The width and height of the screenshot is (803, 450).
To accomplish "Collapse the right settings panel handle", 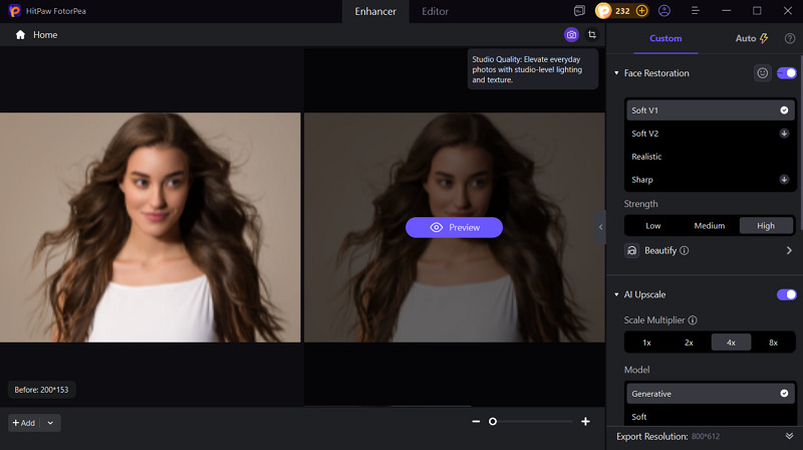I will click(x=601, y=227).
